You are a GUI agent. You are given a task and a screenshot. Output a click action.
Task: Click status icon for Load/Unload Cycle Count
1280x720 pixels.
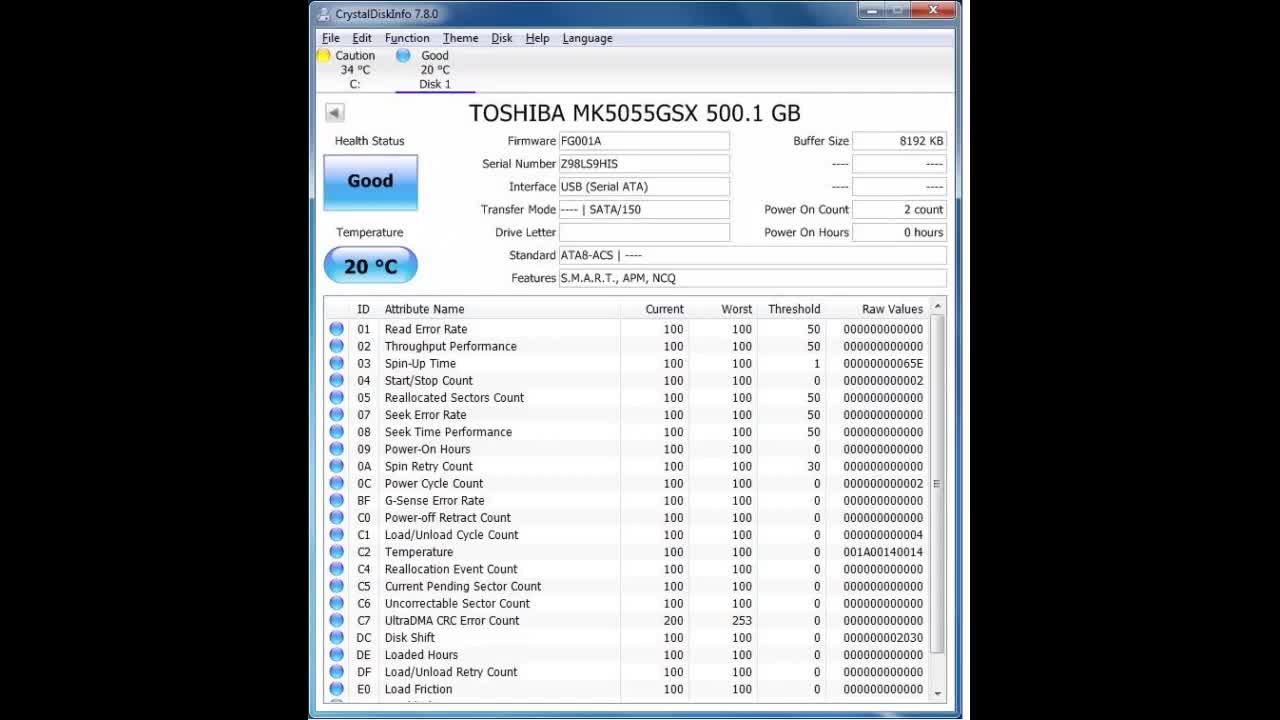click(336, 535)
